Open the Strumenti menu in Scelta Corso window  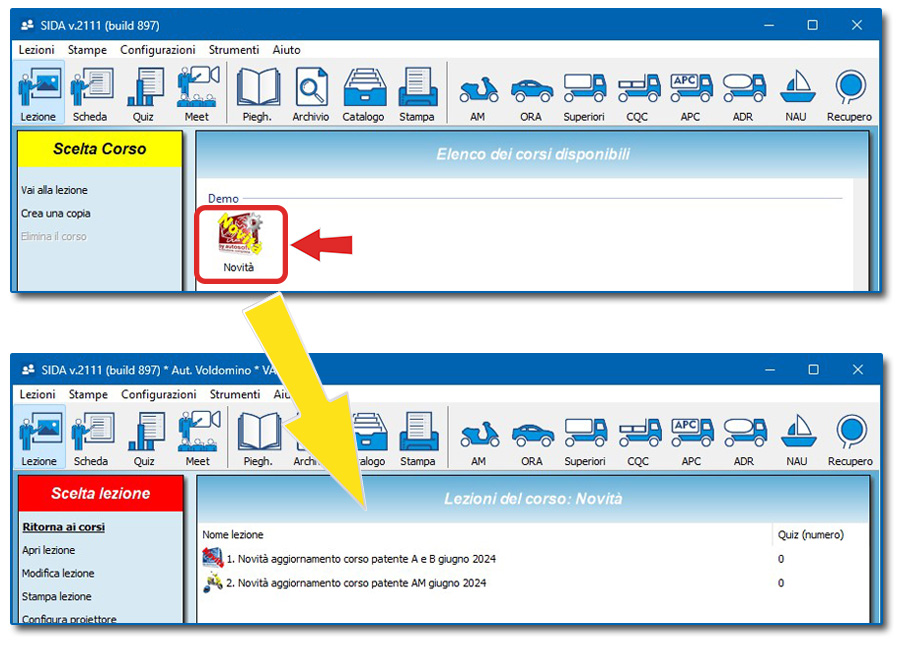pyautogui.click(x=234, y=50)
